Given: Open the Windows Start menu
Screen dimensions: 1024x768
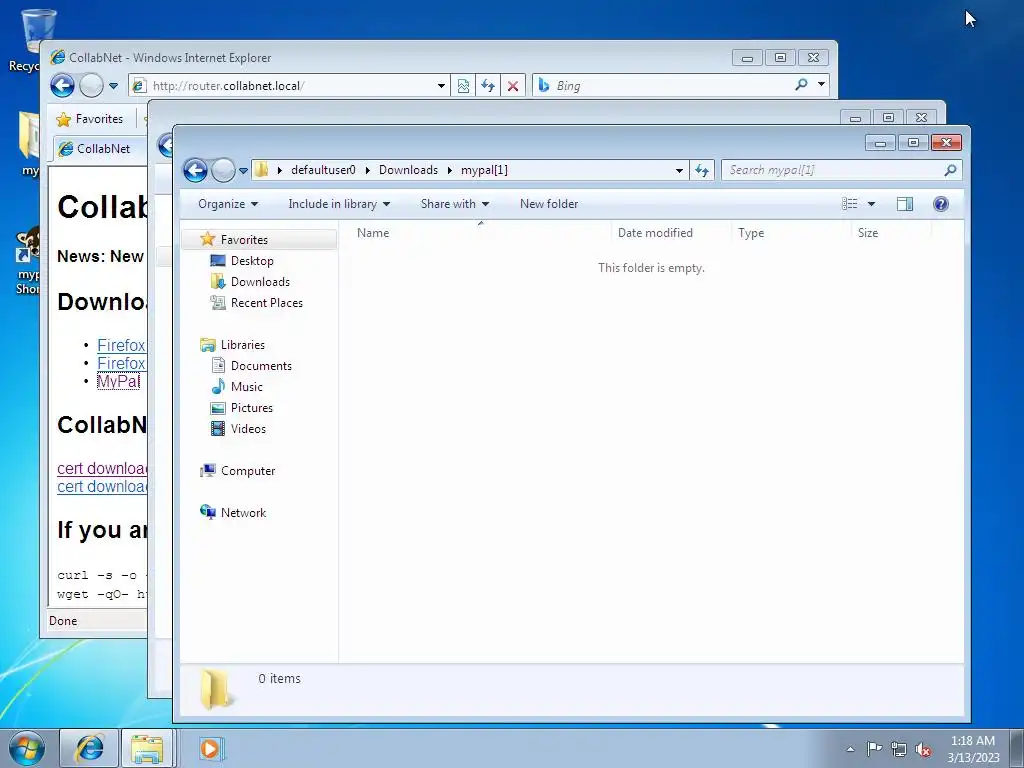Looking at the screenshot, I should pyautogui.click(x=27, y=748).
